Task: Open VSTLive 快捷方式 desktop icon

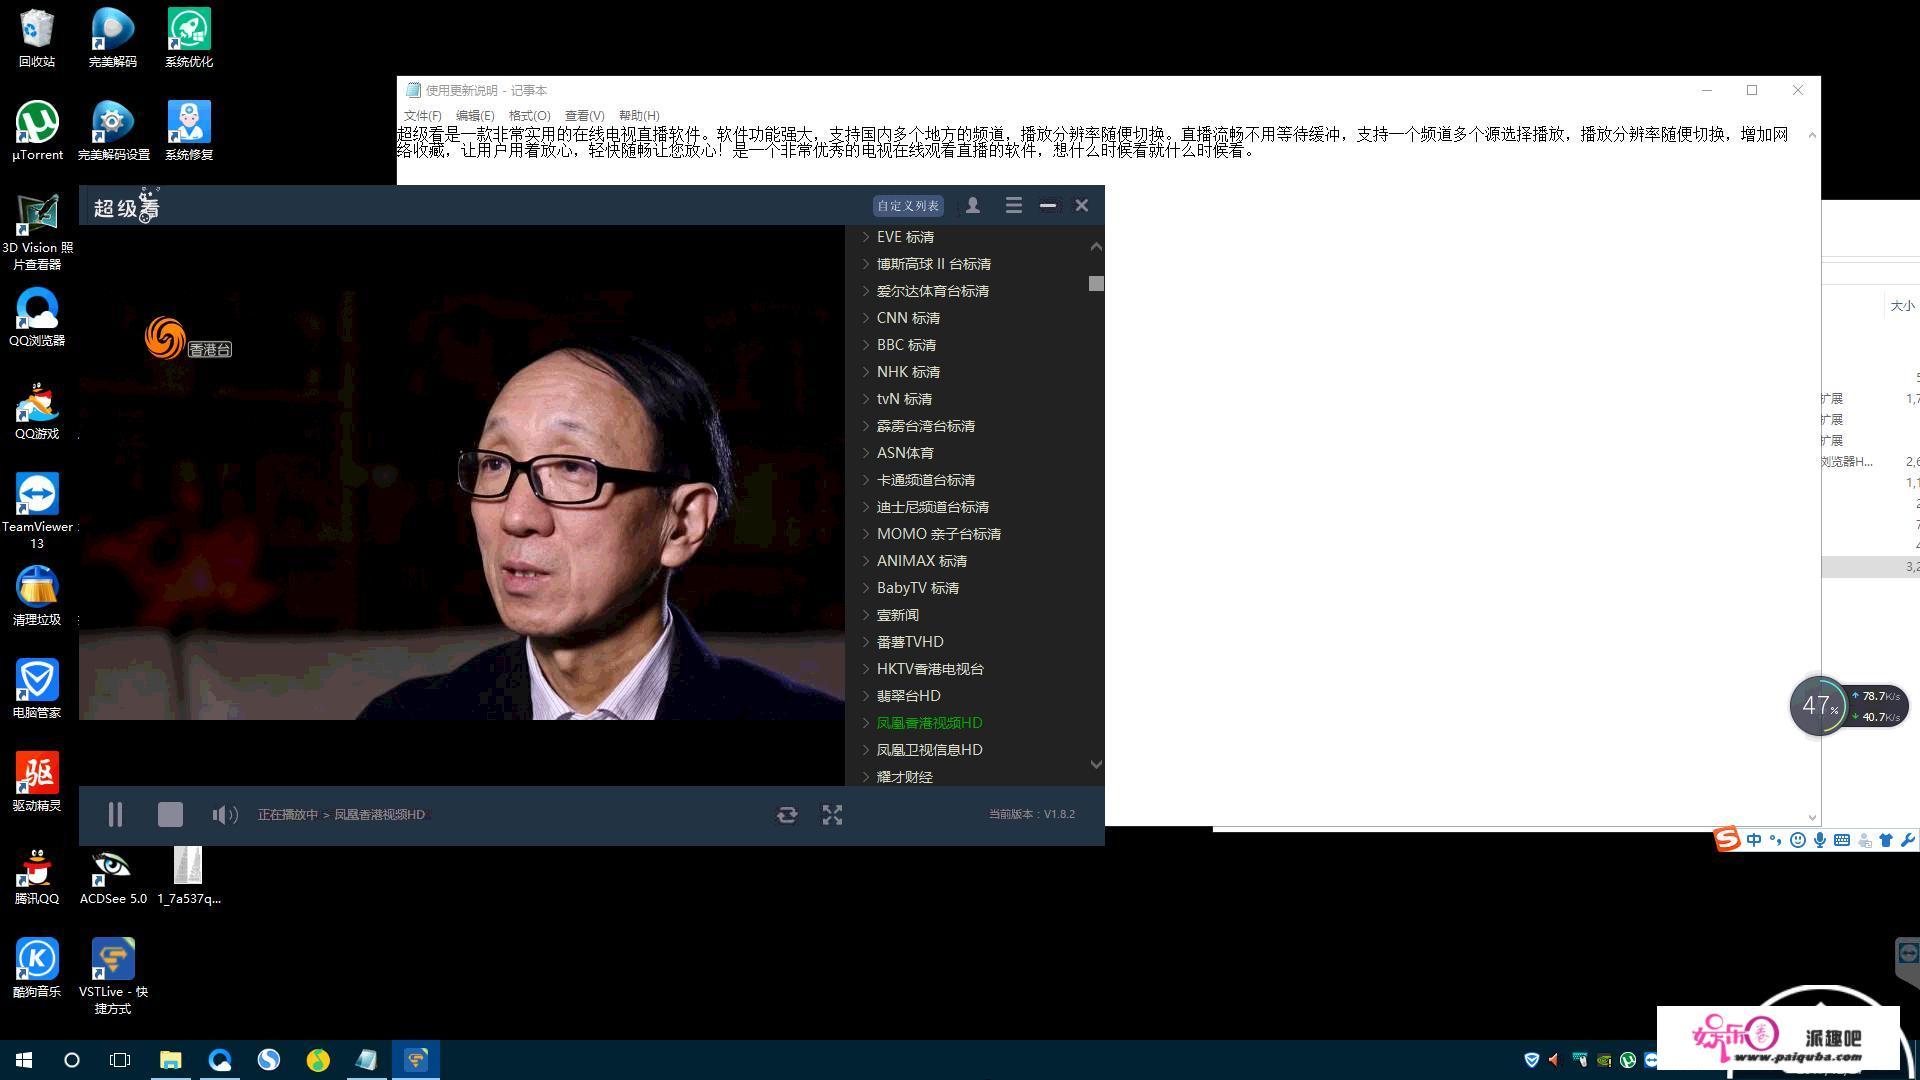Action: [113, 976]
